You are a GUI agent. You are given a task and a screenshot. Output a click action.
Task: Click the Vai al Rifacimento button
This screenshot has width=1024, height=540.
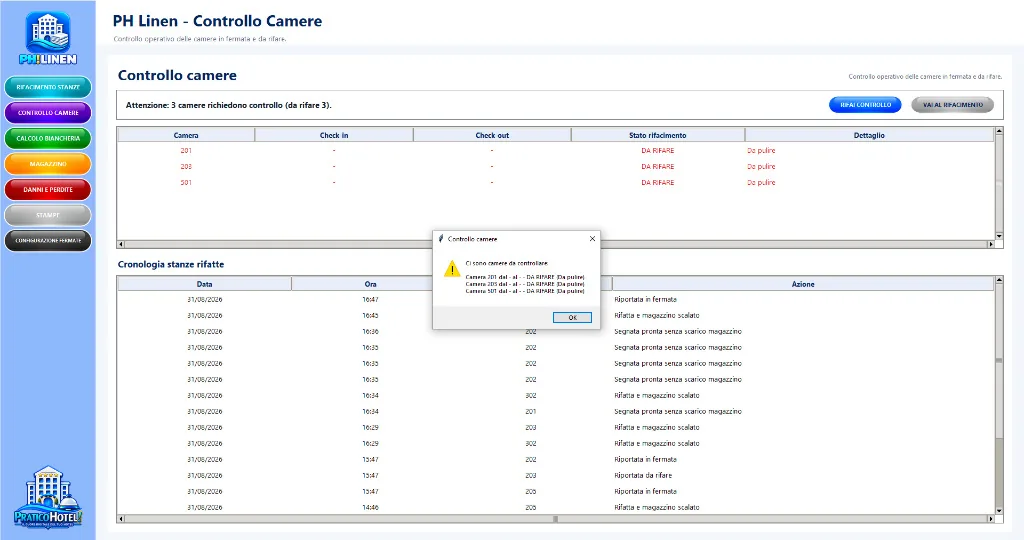[x=952, y=104]
